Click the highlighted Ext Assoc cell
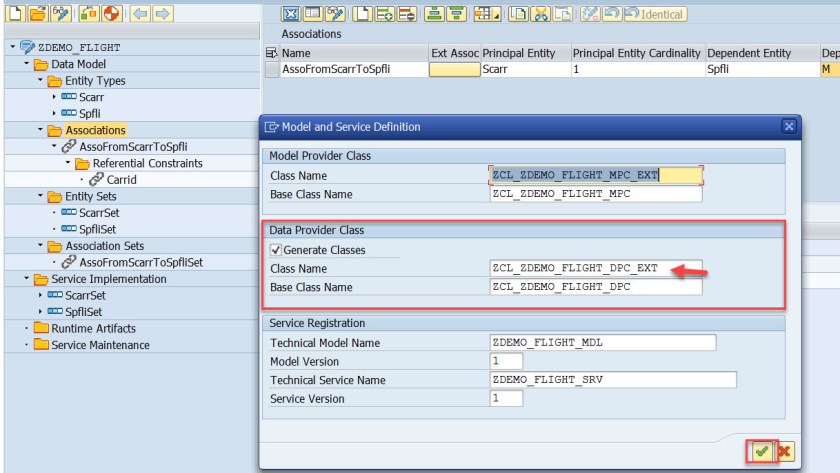Viewport: 840px width, 473px height. point(453,70)
